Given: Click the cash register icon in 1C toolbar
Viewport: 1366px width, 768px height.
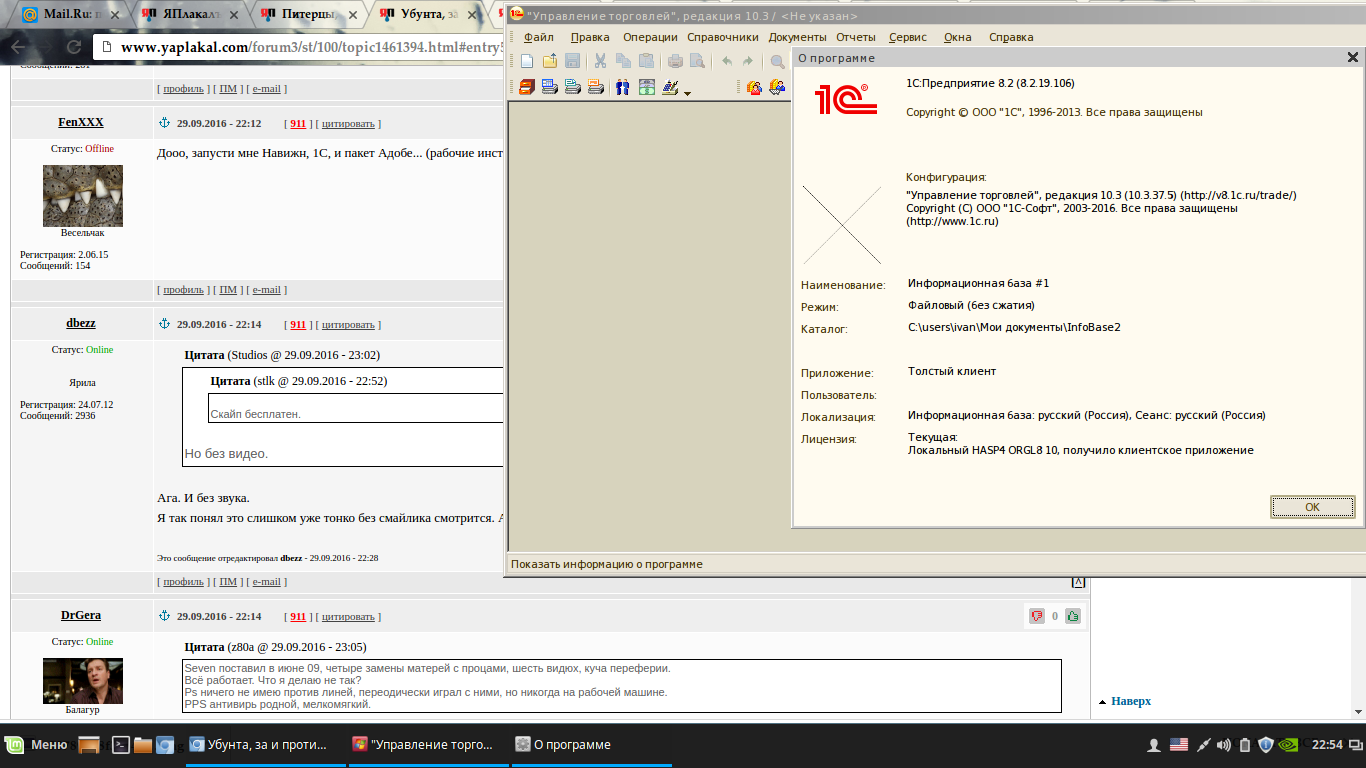Looking at the screenshot, I should (670, 87).
